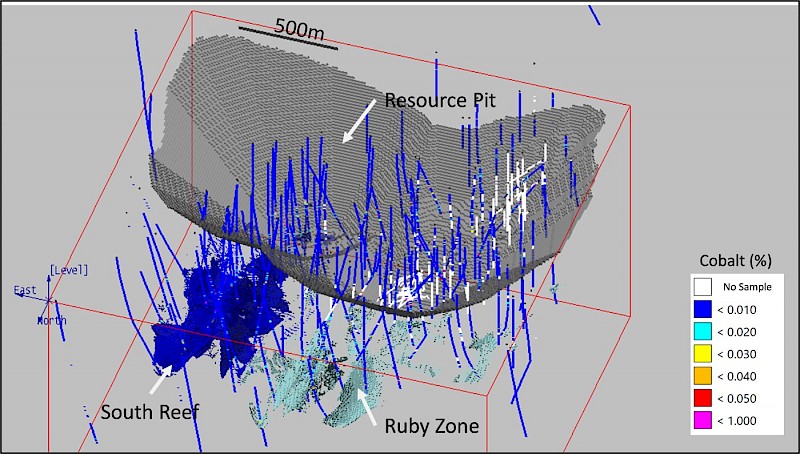Viewport: 800px width, 454px height.
Task: Click the red < 0.050 legend swatch
Action: pyautogui.click(x=703, y=398)
